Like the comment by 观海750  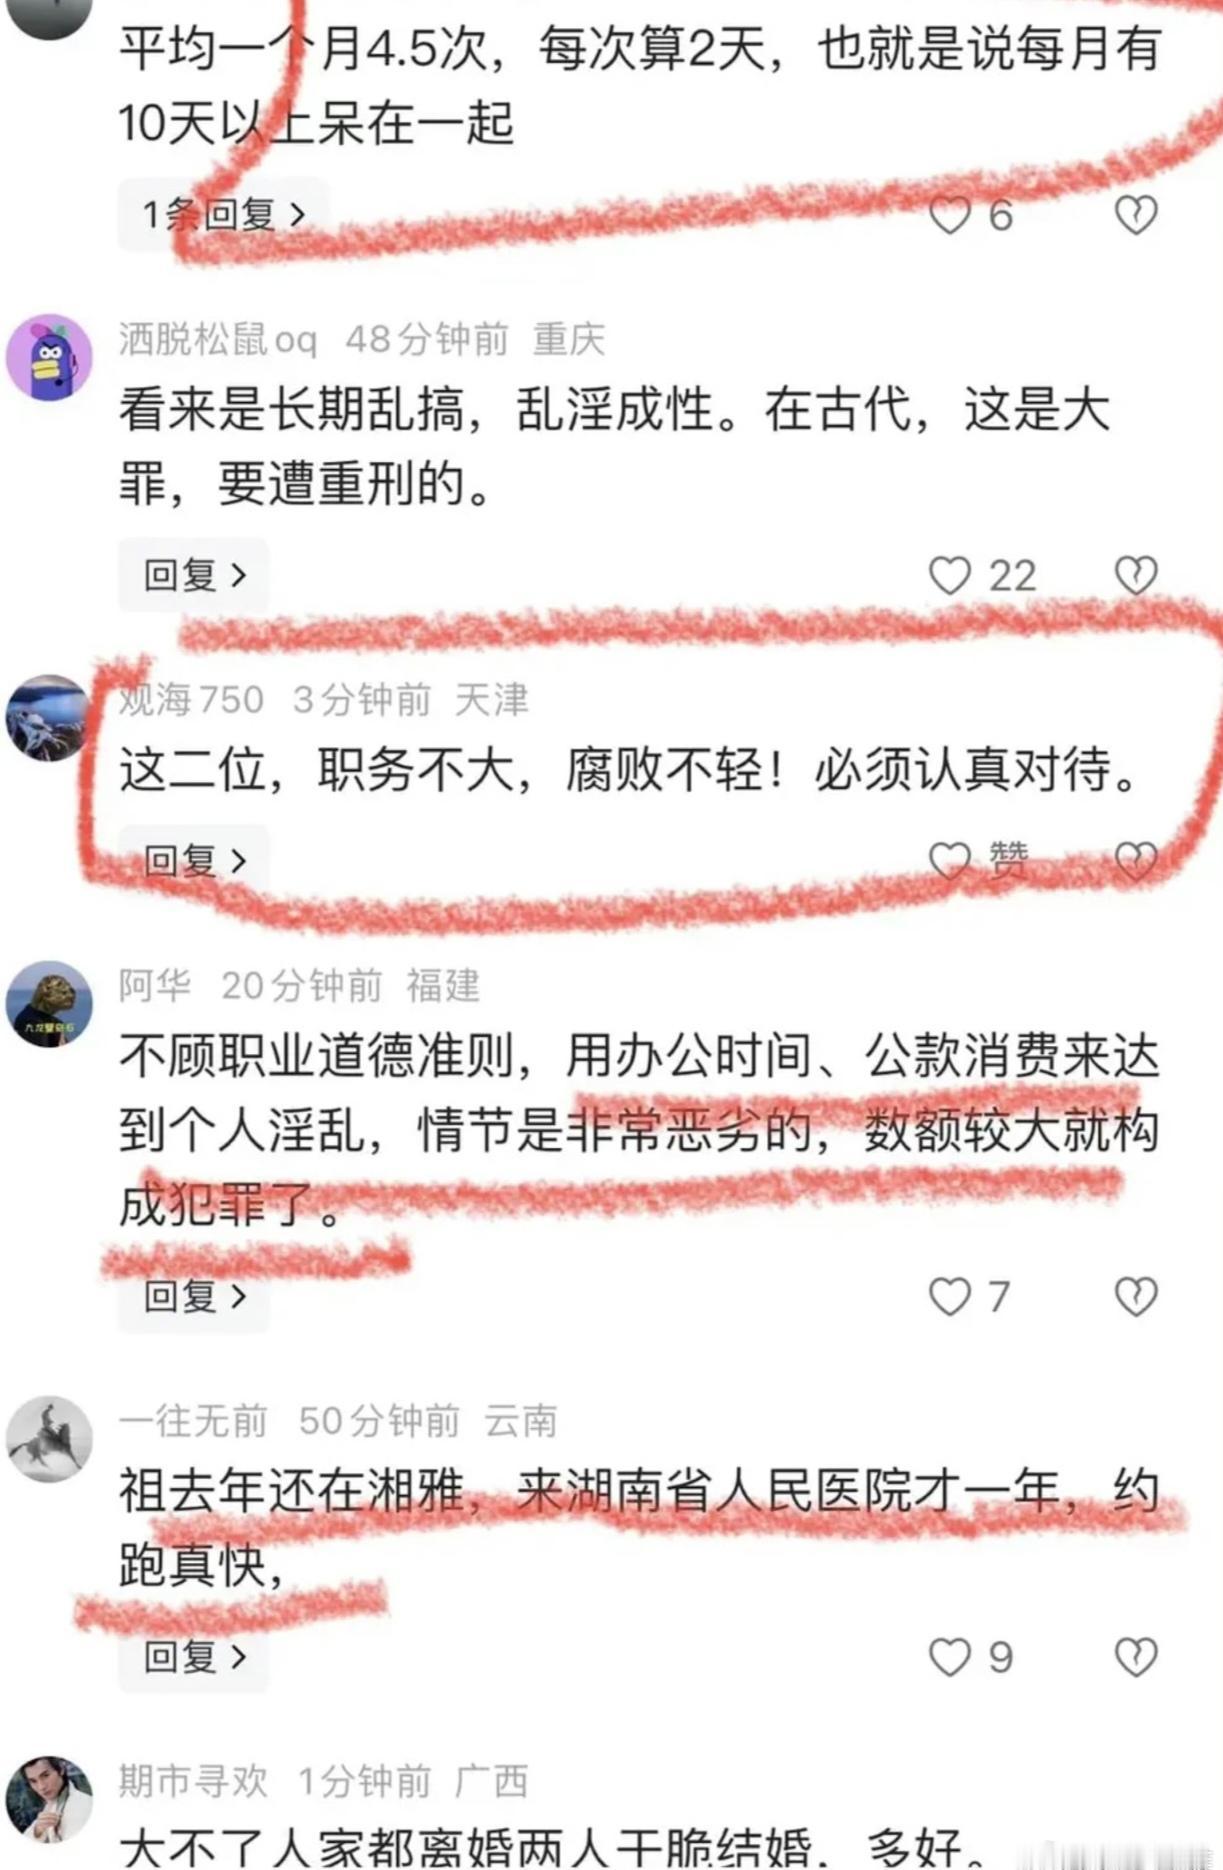pos(949,860)
